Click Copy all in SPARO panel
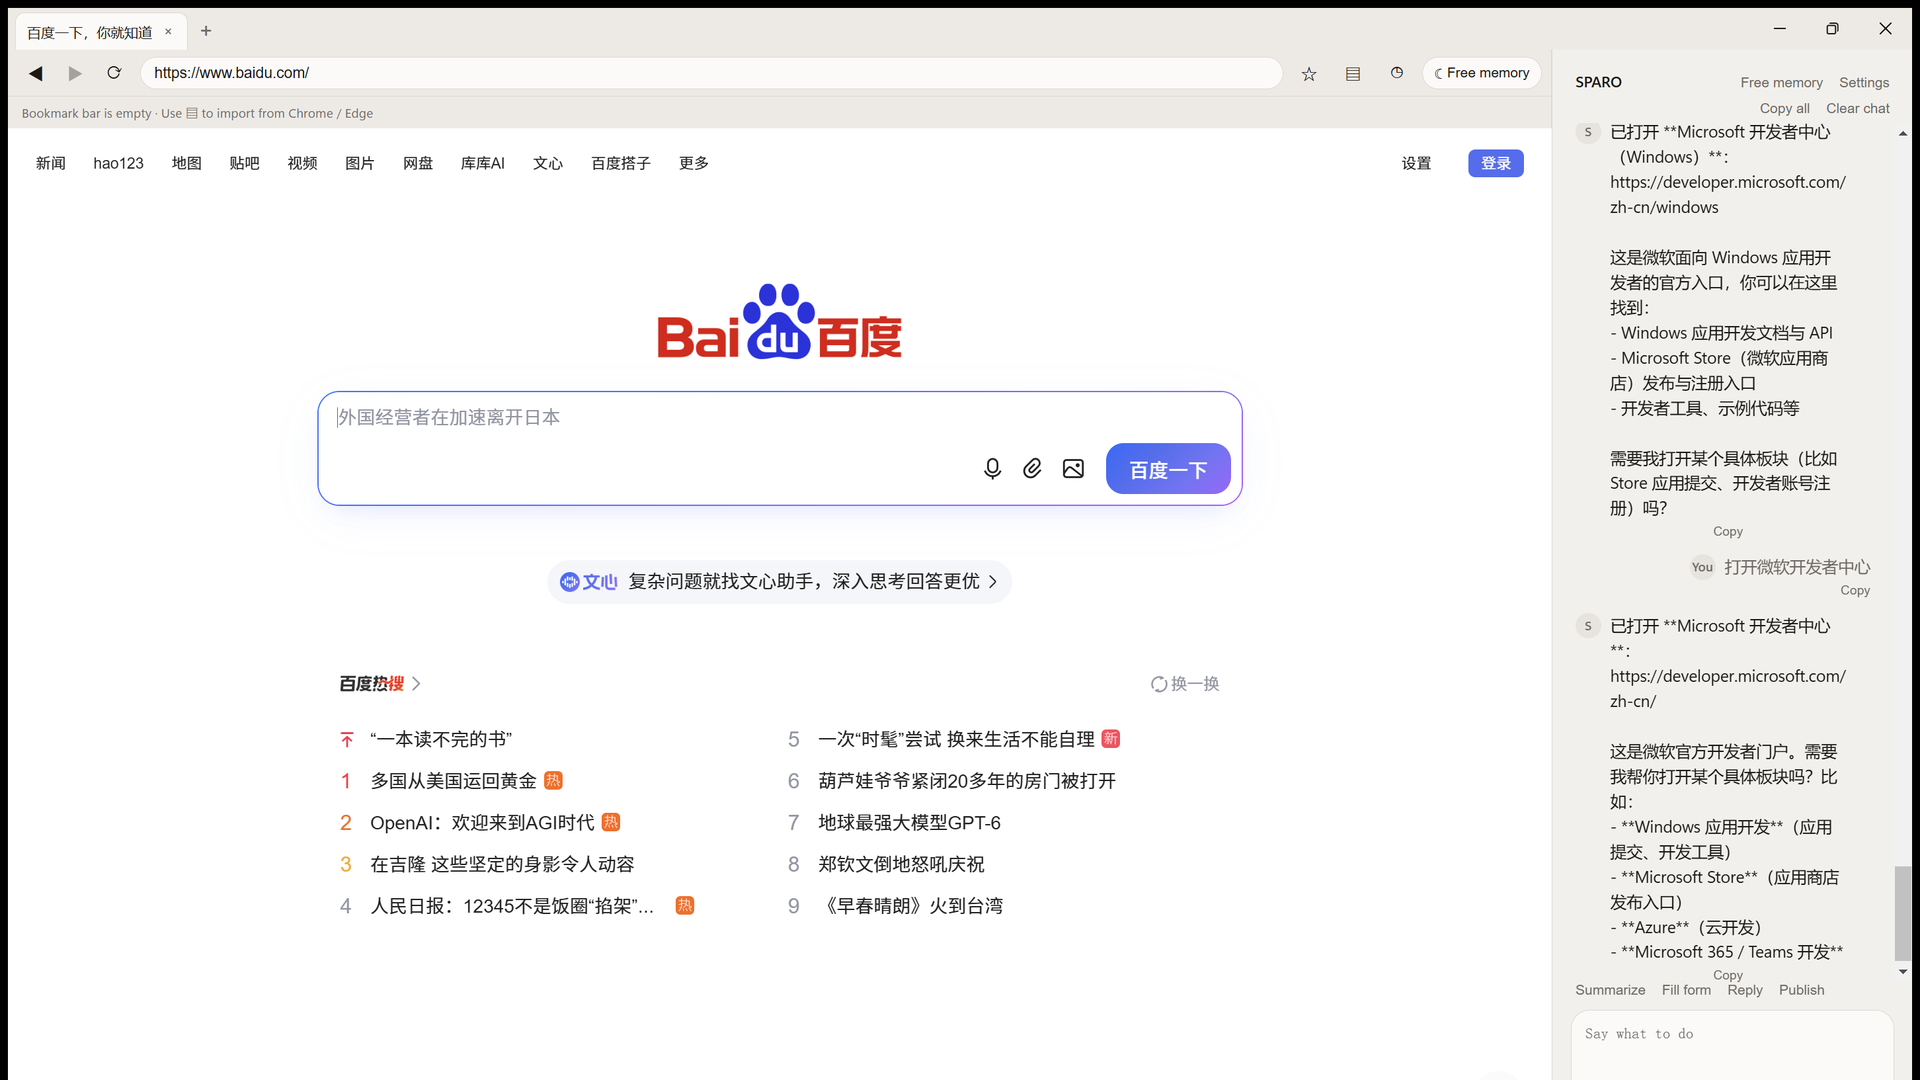This screenshot has width=1920, height=1080. point(1785,109)
